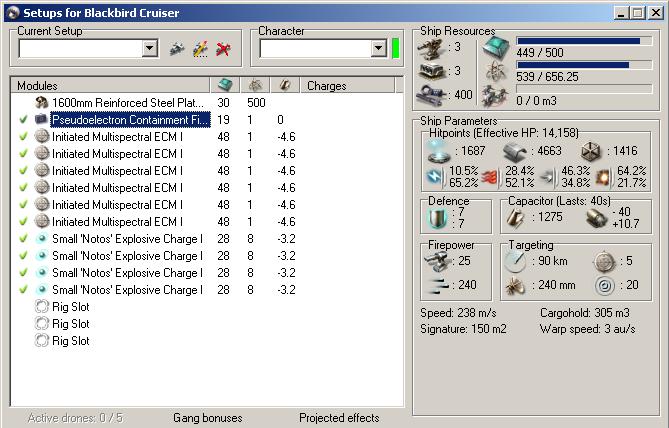Viewport: 669px width, 428px height.
Task: Click the turret hardpoints icon in Ship Resources
Action: pos(430,48)
